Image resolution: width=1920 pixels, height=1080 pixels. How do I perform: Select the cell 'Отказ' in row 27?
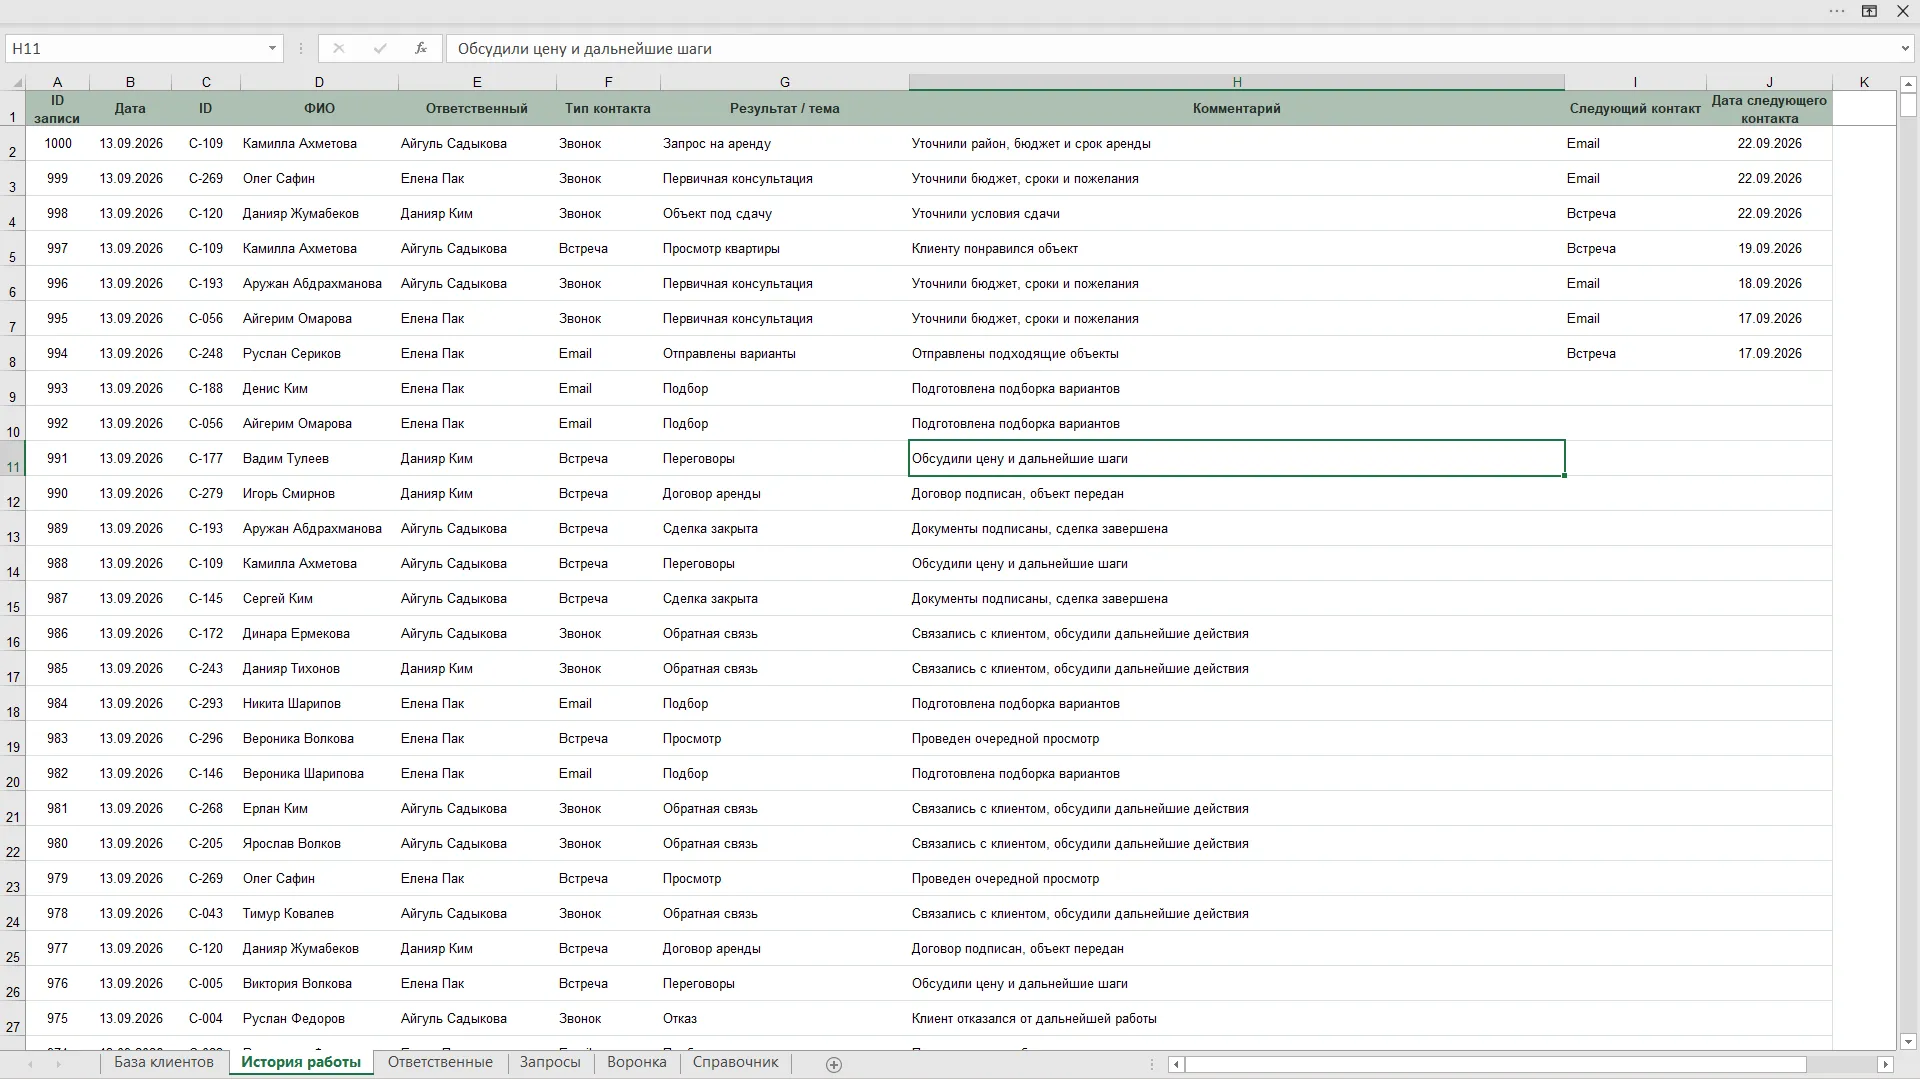[784, 1018]
